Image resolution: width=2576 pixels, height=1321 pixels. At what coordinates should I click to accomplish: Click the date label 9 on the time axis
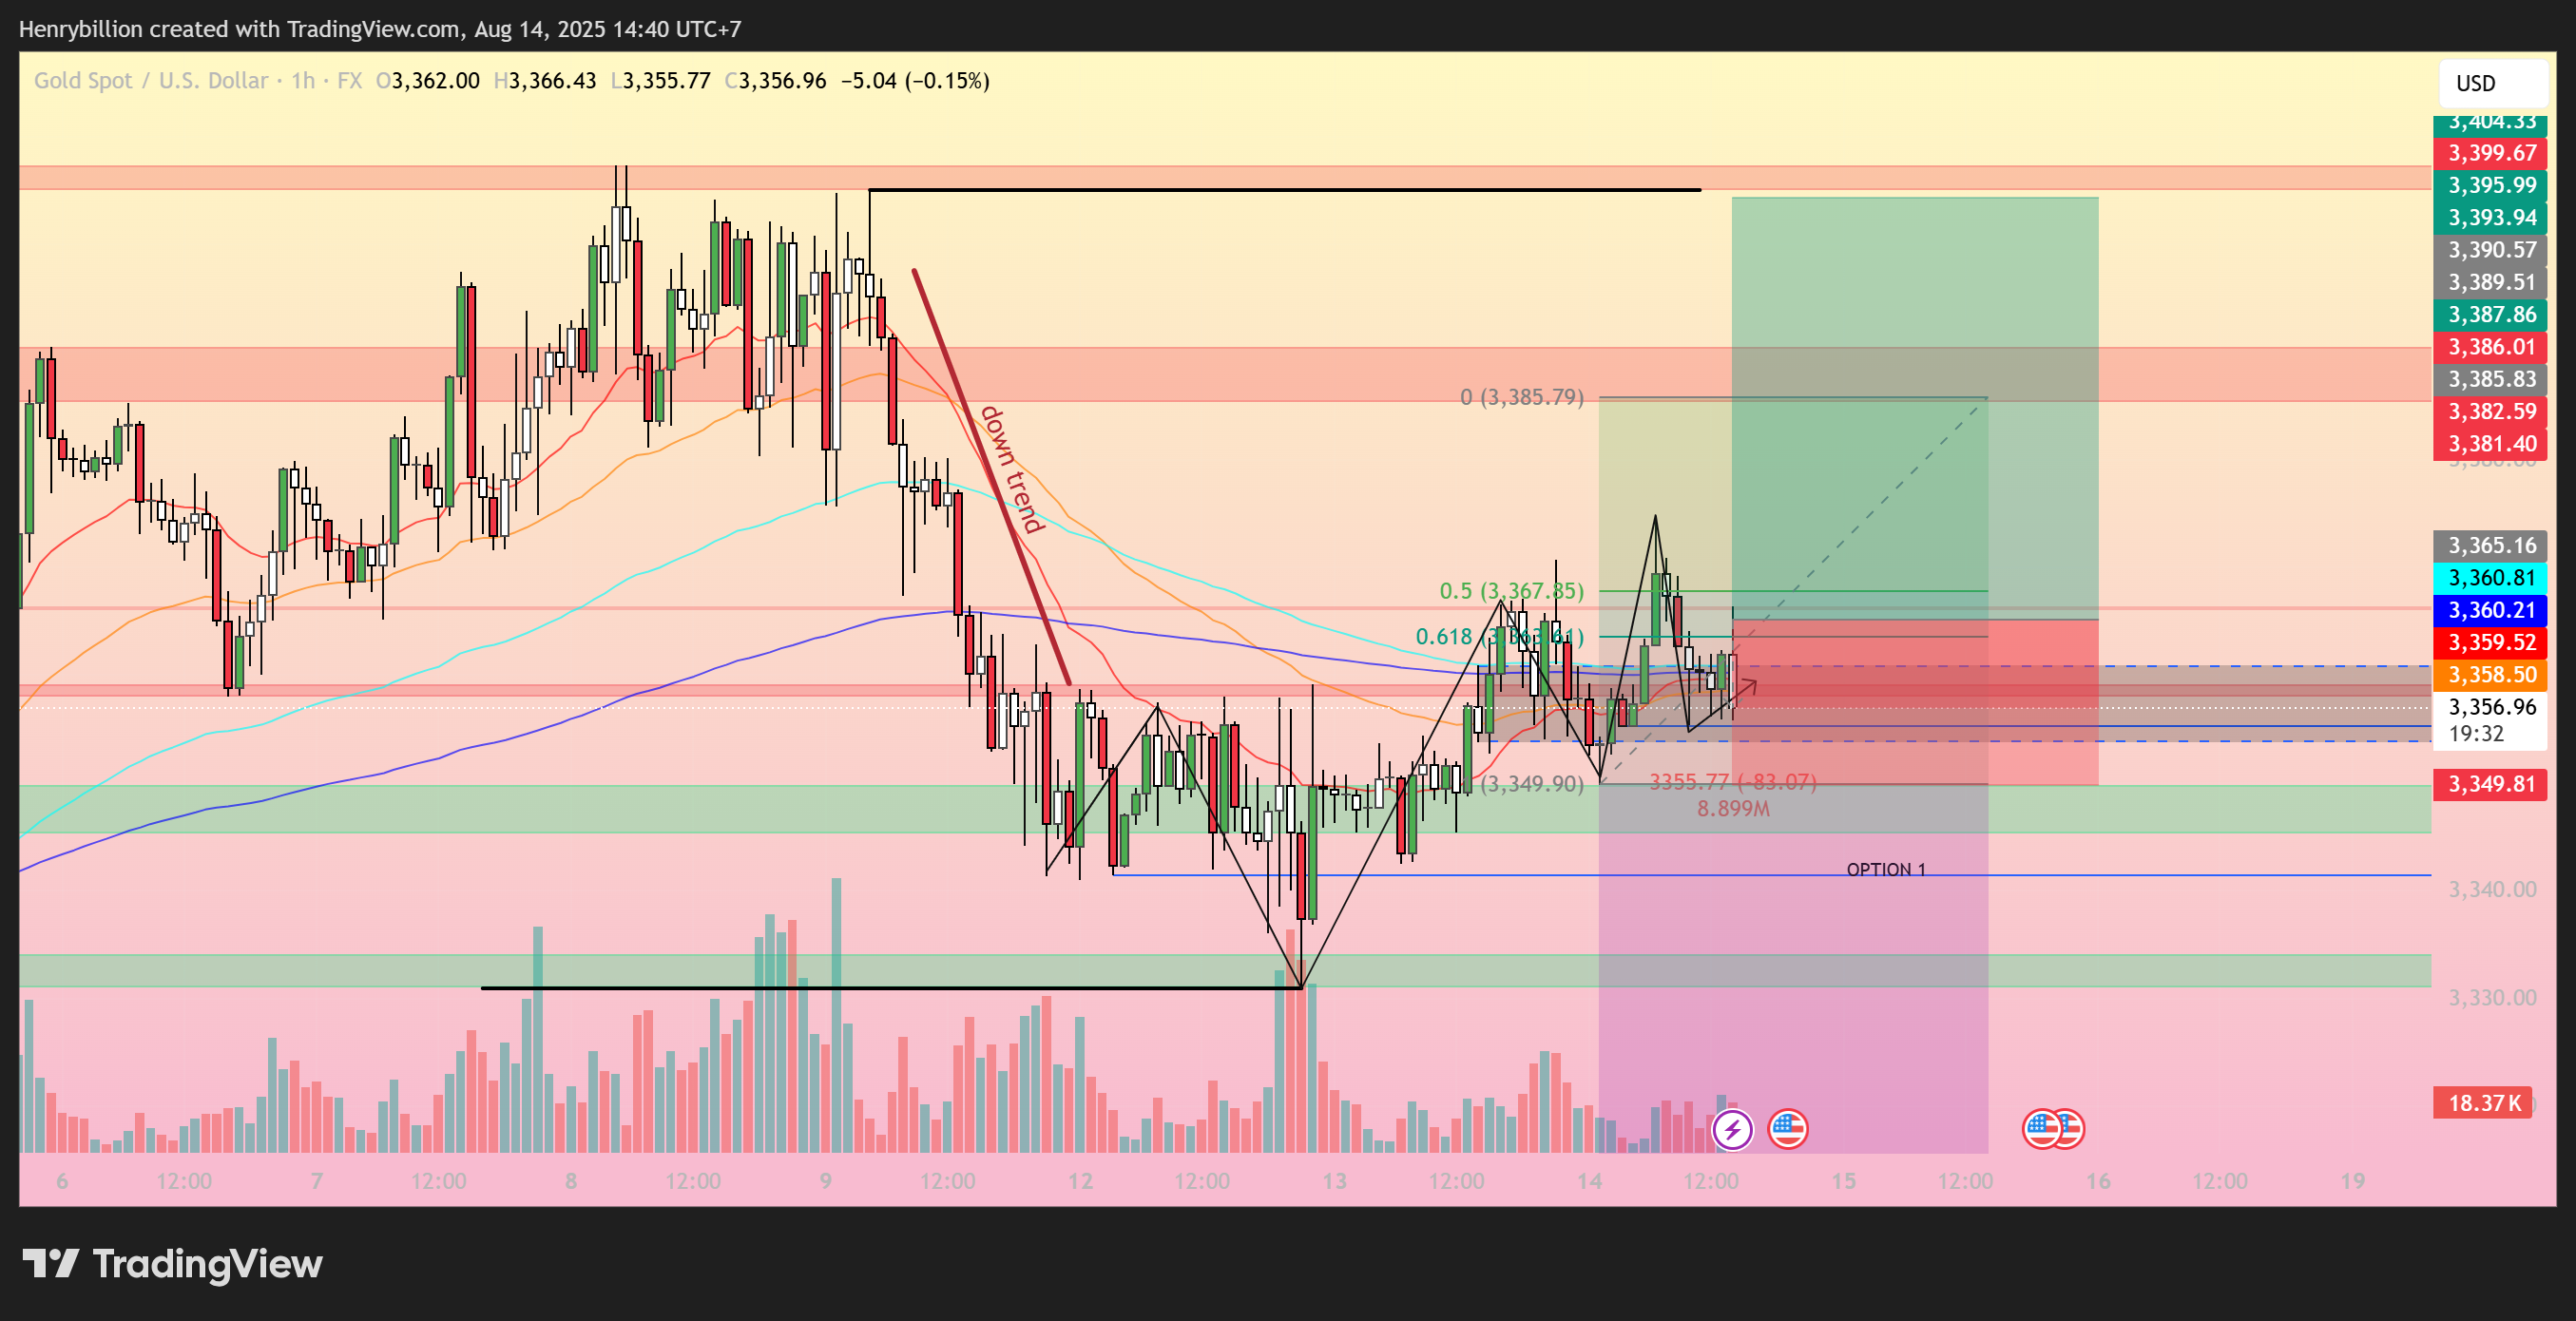tap(825, 1181)
